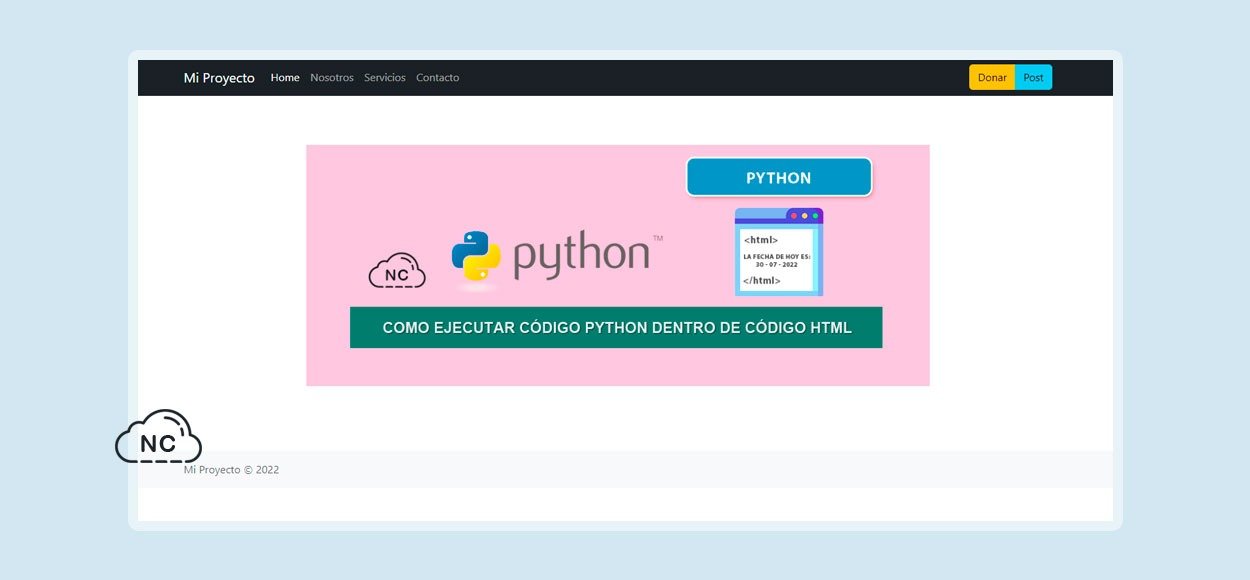This screenshot has height=580, width=1250.
Task: Go to the Nosotros page
Action: point(332,78)
